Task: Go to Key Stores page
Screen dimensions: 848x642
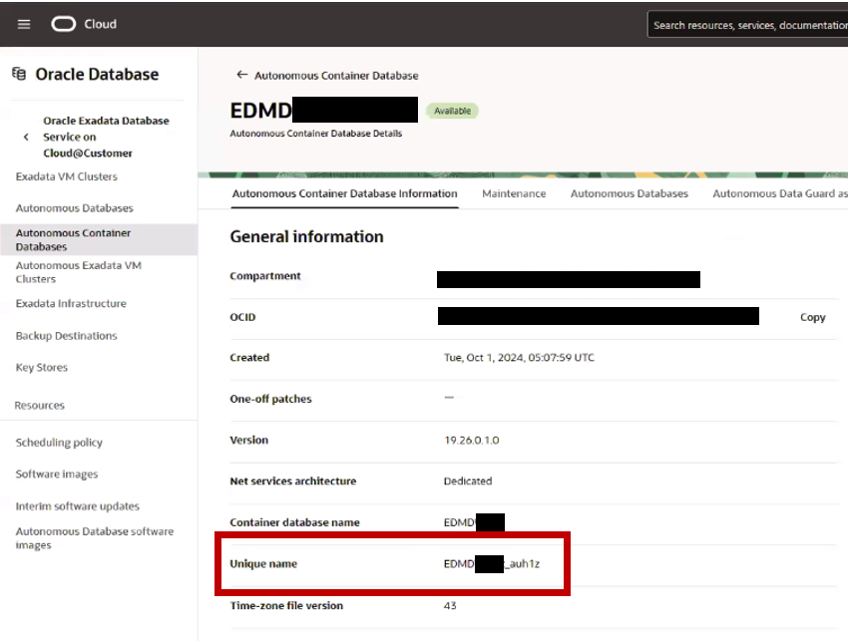Action: (42, 367)
